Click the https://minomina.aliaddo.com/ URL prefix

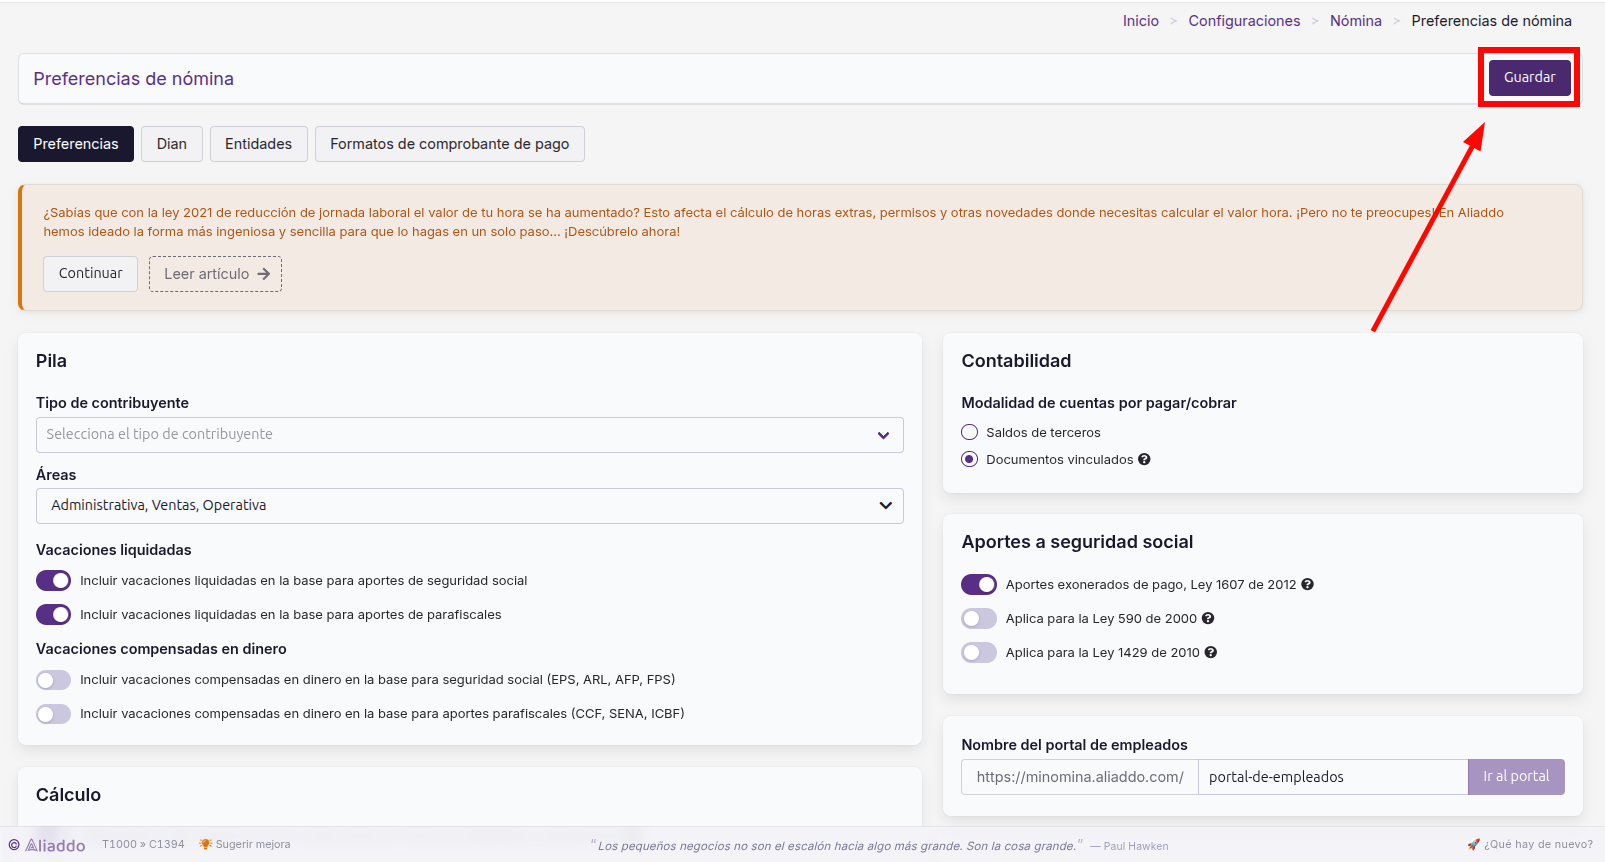pos(1080,777)
